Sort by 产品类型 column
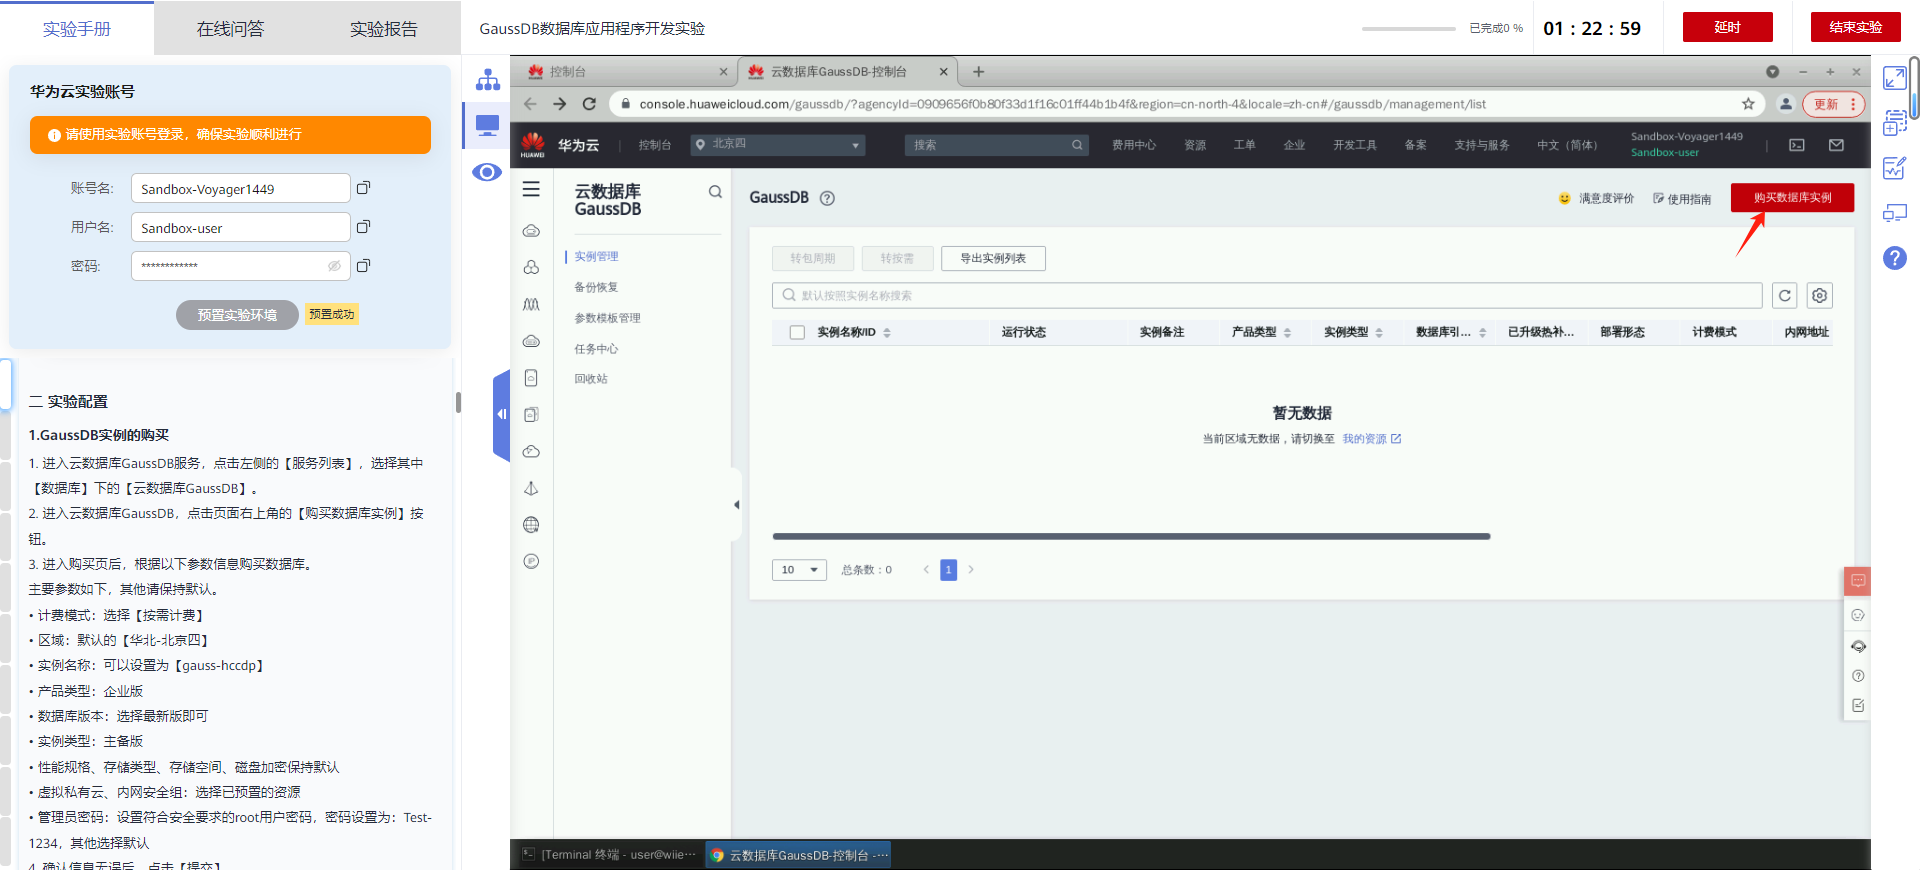Viewport: 1920px width, 870px height. point(1287,333)
